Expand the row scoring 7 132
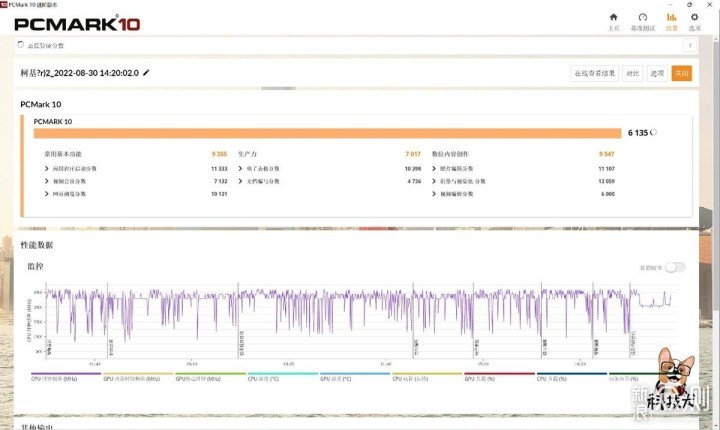 point(46,181)
